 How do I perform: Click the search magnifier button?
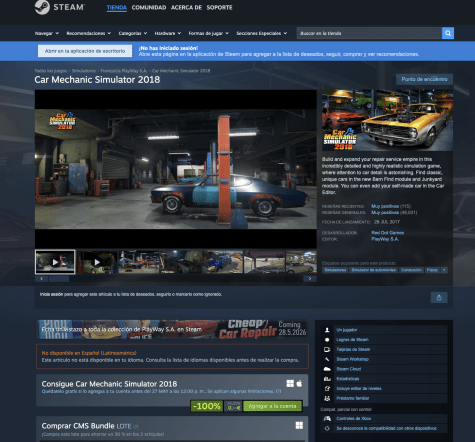coord(448,33)
